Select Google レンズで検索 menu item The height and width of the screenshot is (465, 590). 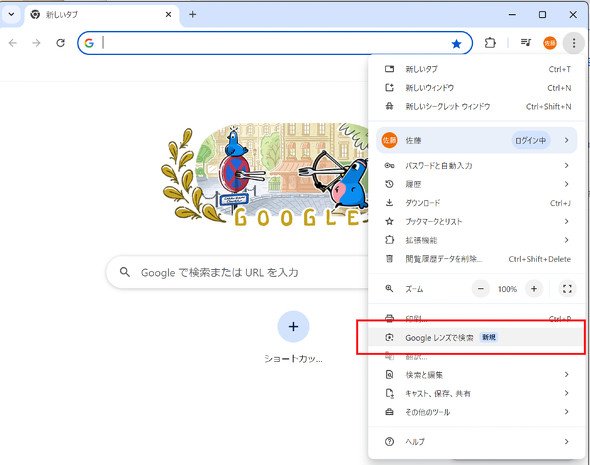pyautogui.click(x=477, y=337)
